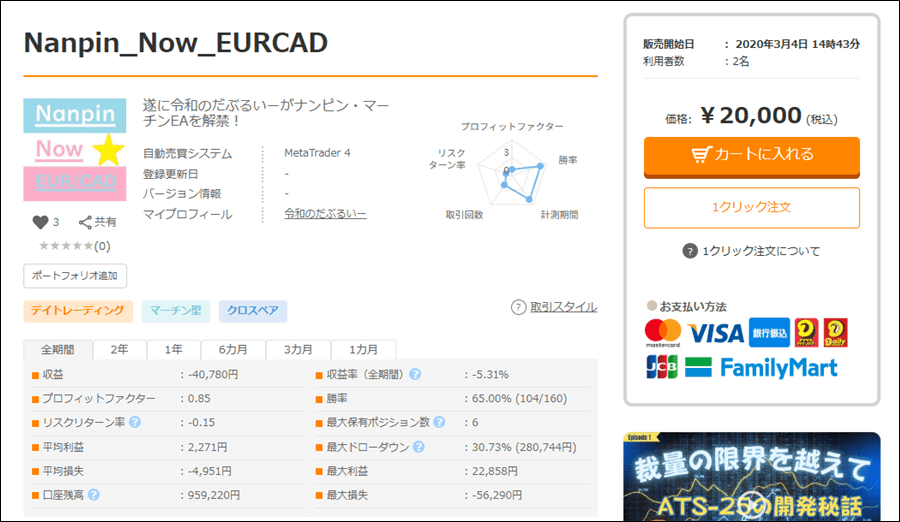This screenshot has height=522, width=900.
Task: Click the クロスペア tag
Action: [x=253, y=311]
